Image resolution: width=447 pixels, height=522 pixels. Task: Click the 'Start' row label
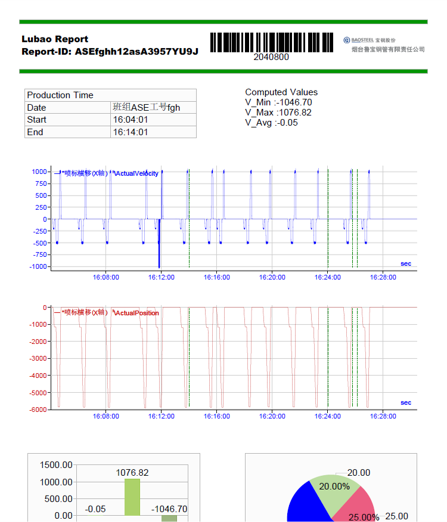36,120
